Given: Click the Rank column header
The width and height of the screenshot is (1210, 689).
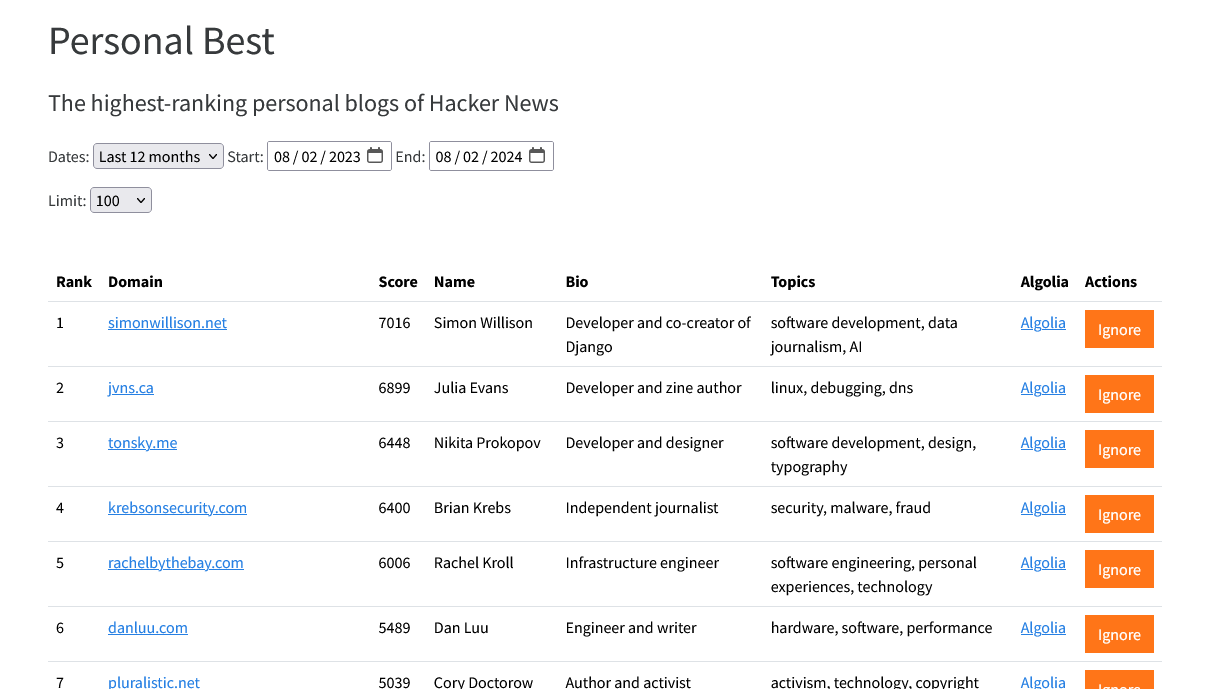Looking at the screenshot, I should (74, 282).
